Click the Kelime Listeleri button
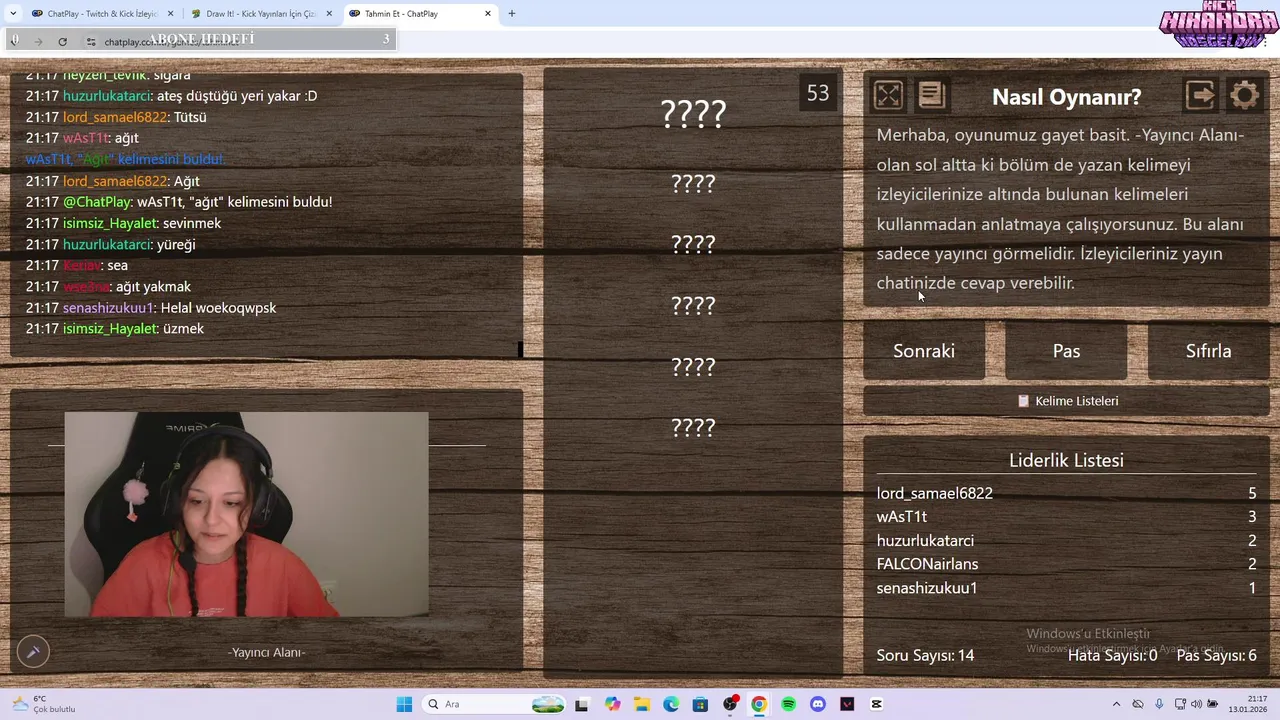The image size is (1280, 720). pyautogui.click(x=1066, y=401)
